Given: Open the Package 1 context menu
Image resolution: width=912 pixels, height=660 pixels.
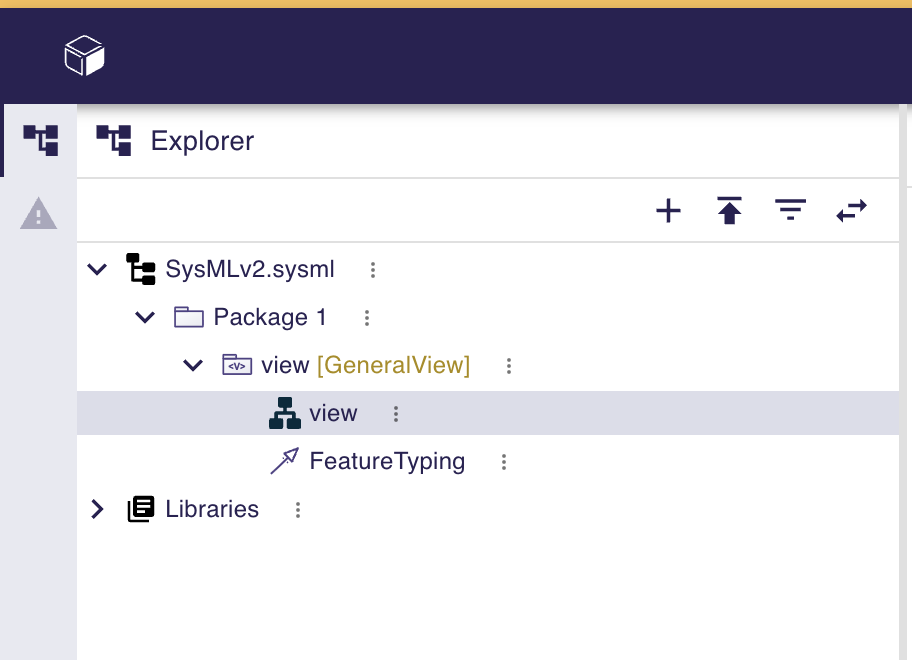Looking at the screenshot, I should (x=367, y=317).
